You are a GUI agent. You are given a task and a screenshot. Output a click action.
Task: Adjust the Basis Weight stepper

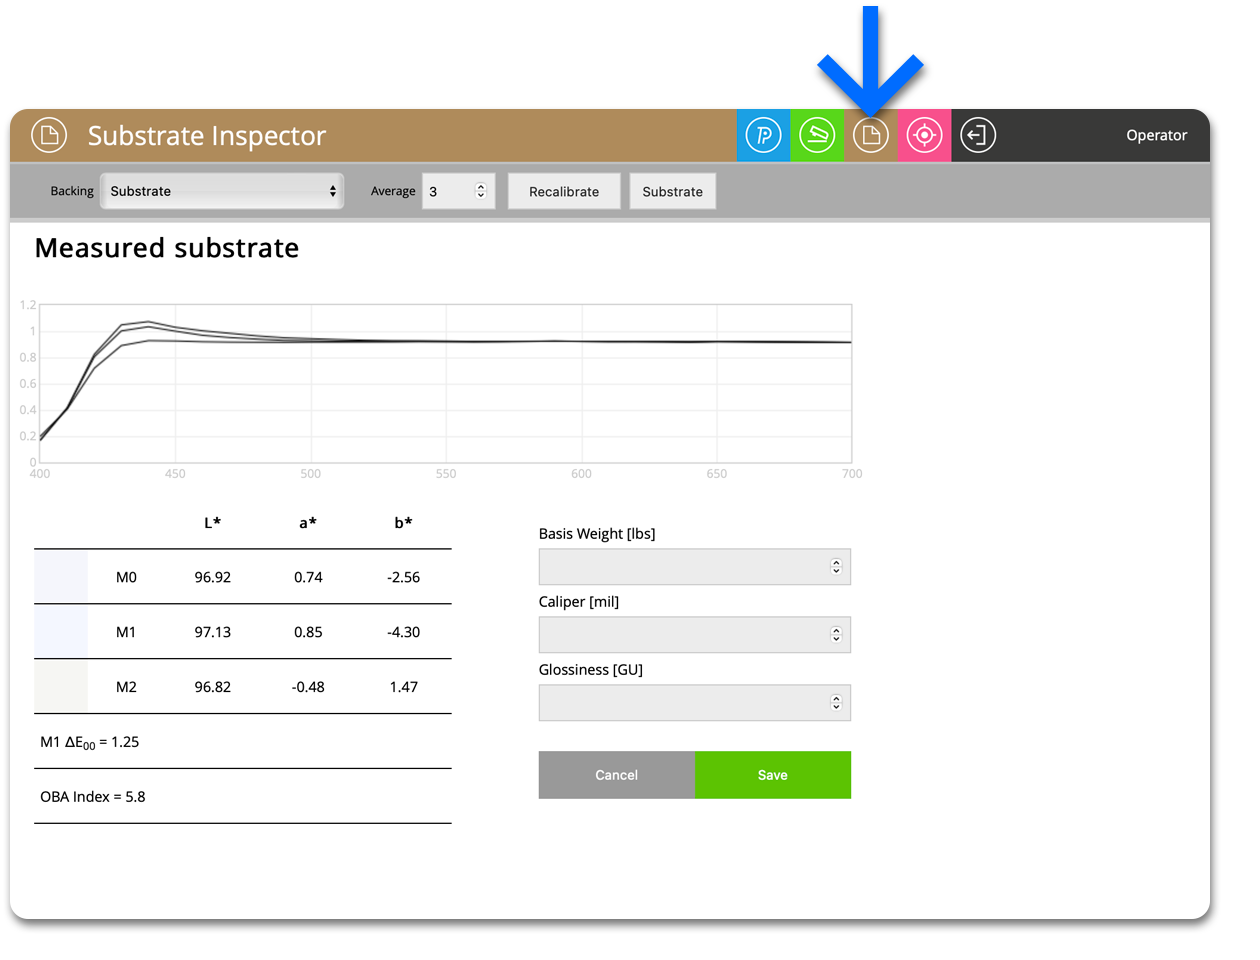(x=836, y=567)
